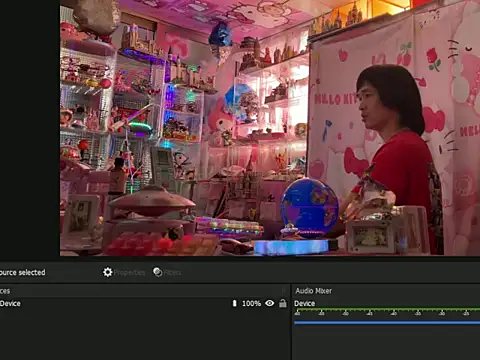Open the source Filters dialog
The height and width of the screenshot is (360, 480).
click(167, 272)
